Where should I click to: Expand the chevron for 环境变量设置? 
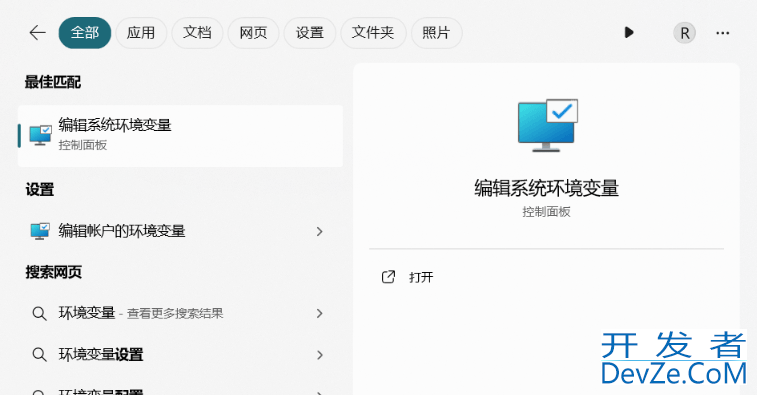pyautogui.click(x=319, y=355)
